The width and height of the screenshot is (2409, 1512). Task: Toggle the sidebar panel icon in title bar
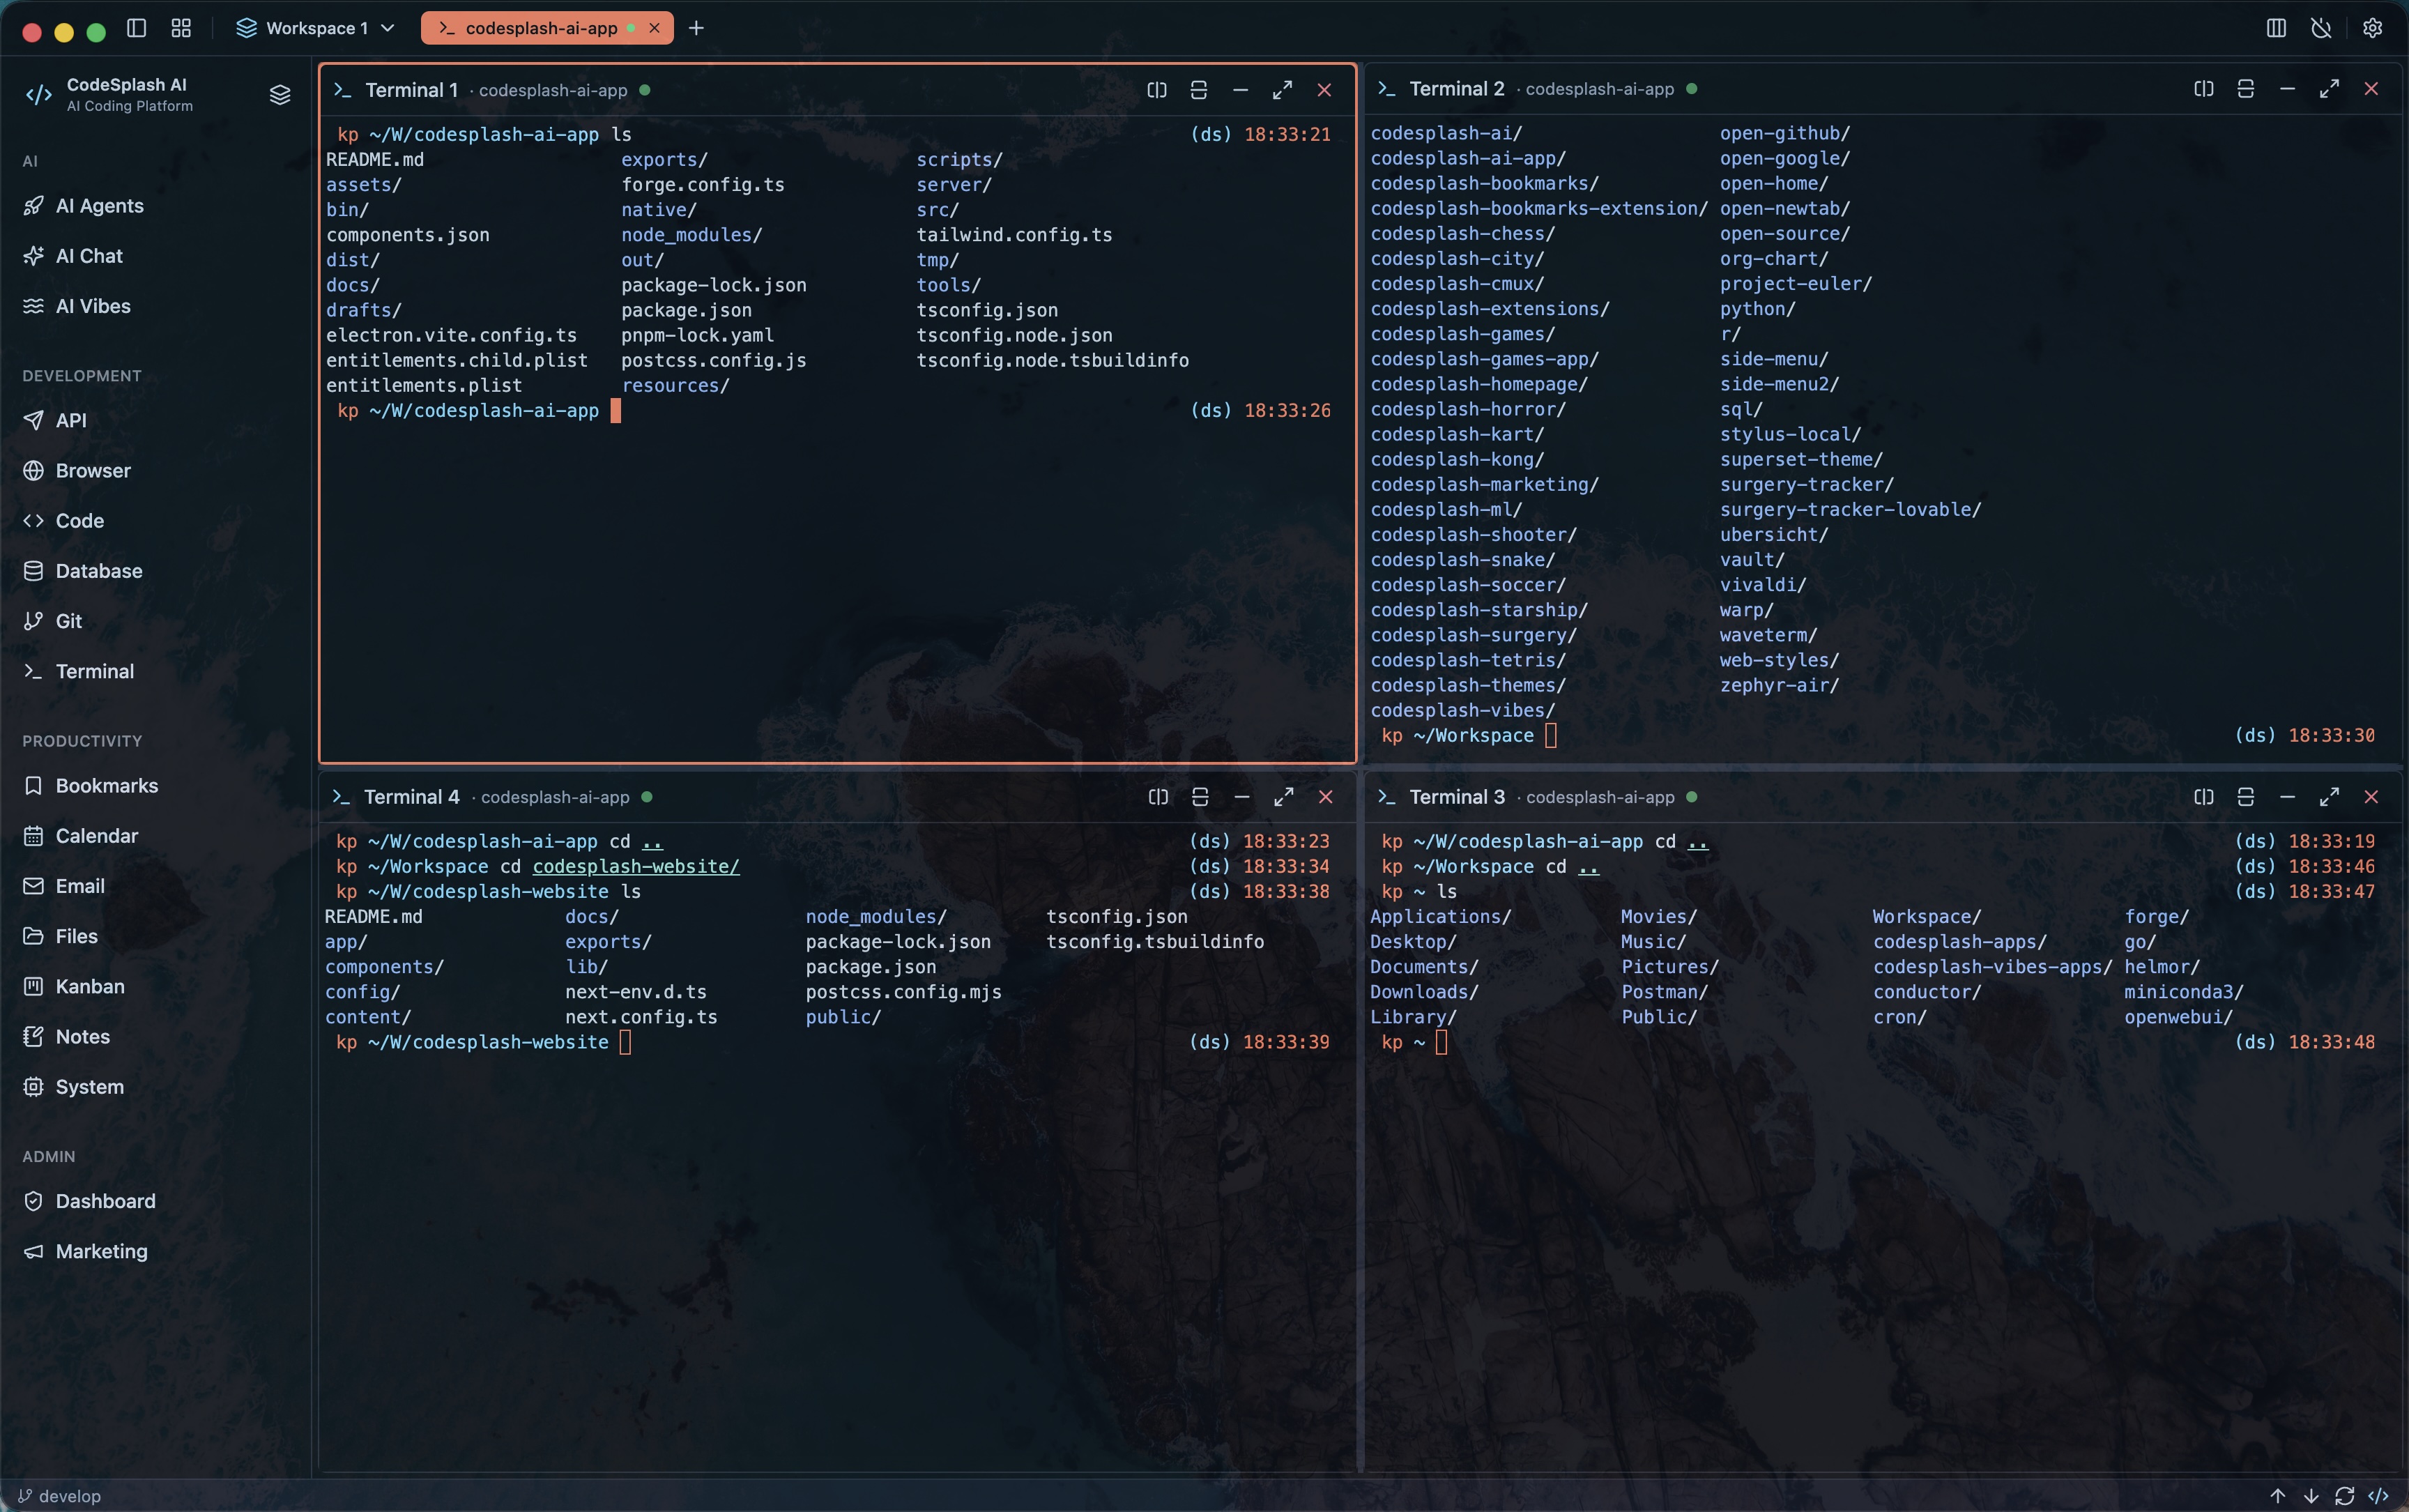(x=137, y=28)
